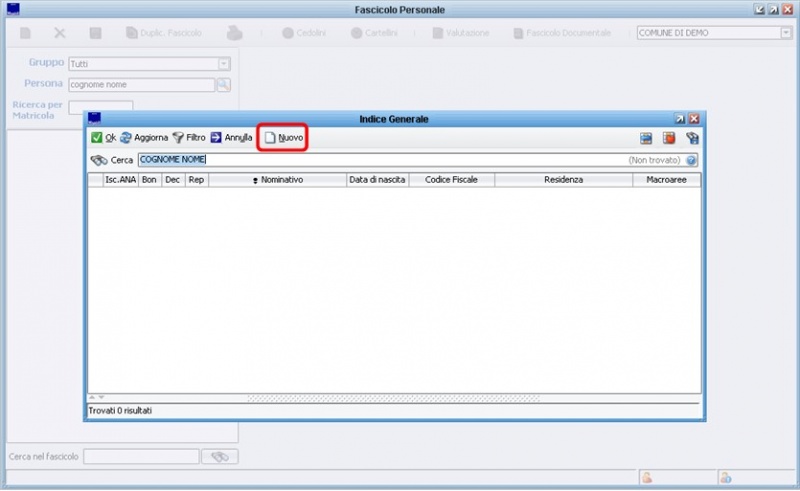Open Valutazione in the background toolbar

pos(461,33)
